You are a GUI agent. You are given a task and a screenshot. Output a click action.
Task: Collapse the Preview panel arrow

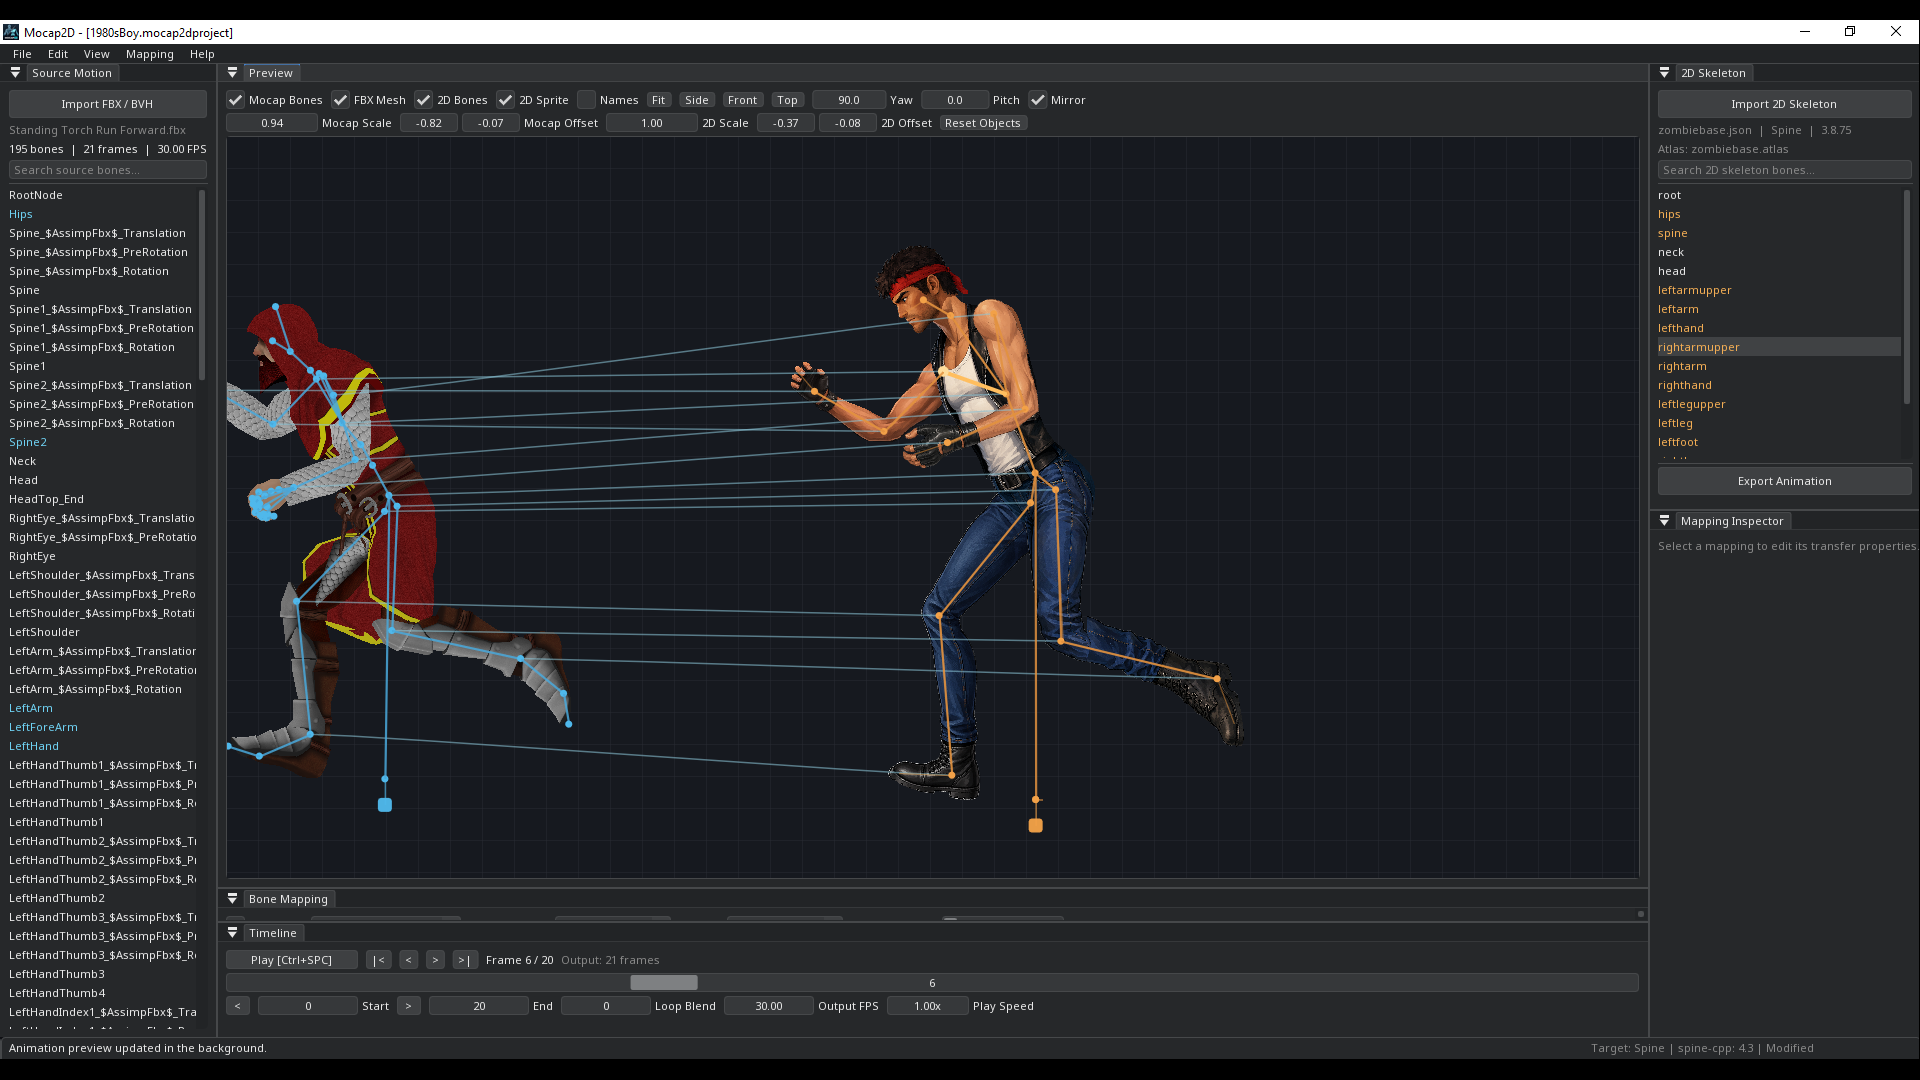tap(232, 73)
